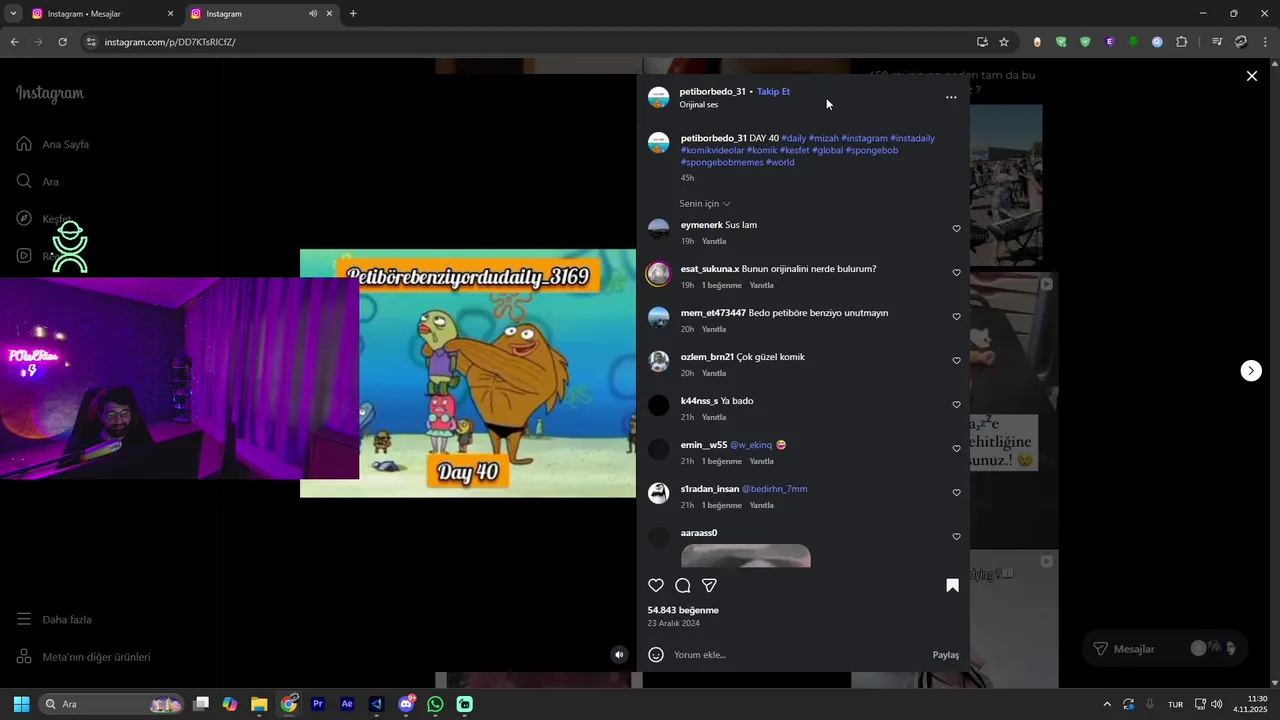Image resolution: width=1280 pixels, height=720 pixels.
Task: Open the emoji picker in comment box
Action: point(656,655)
